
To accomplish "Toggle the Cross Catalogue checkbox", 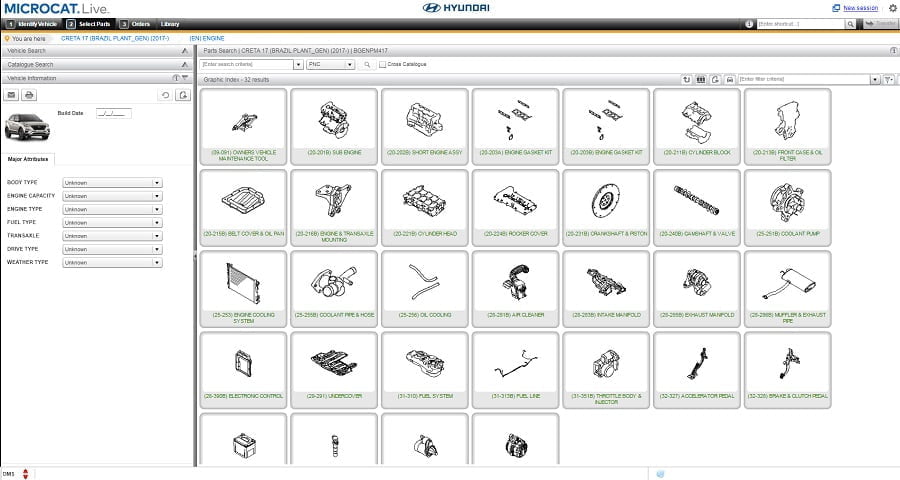I will click(382, 64).
